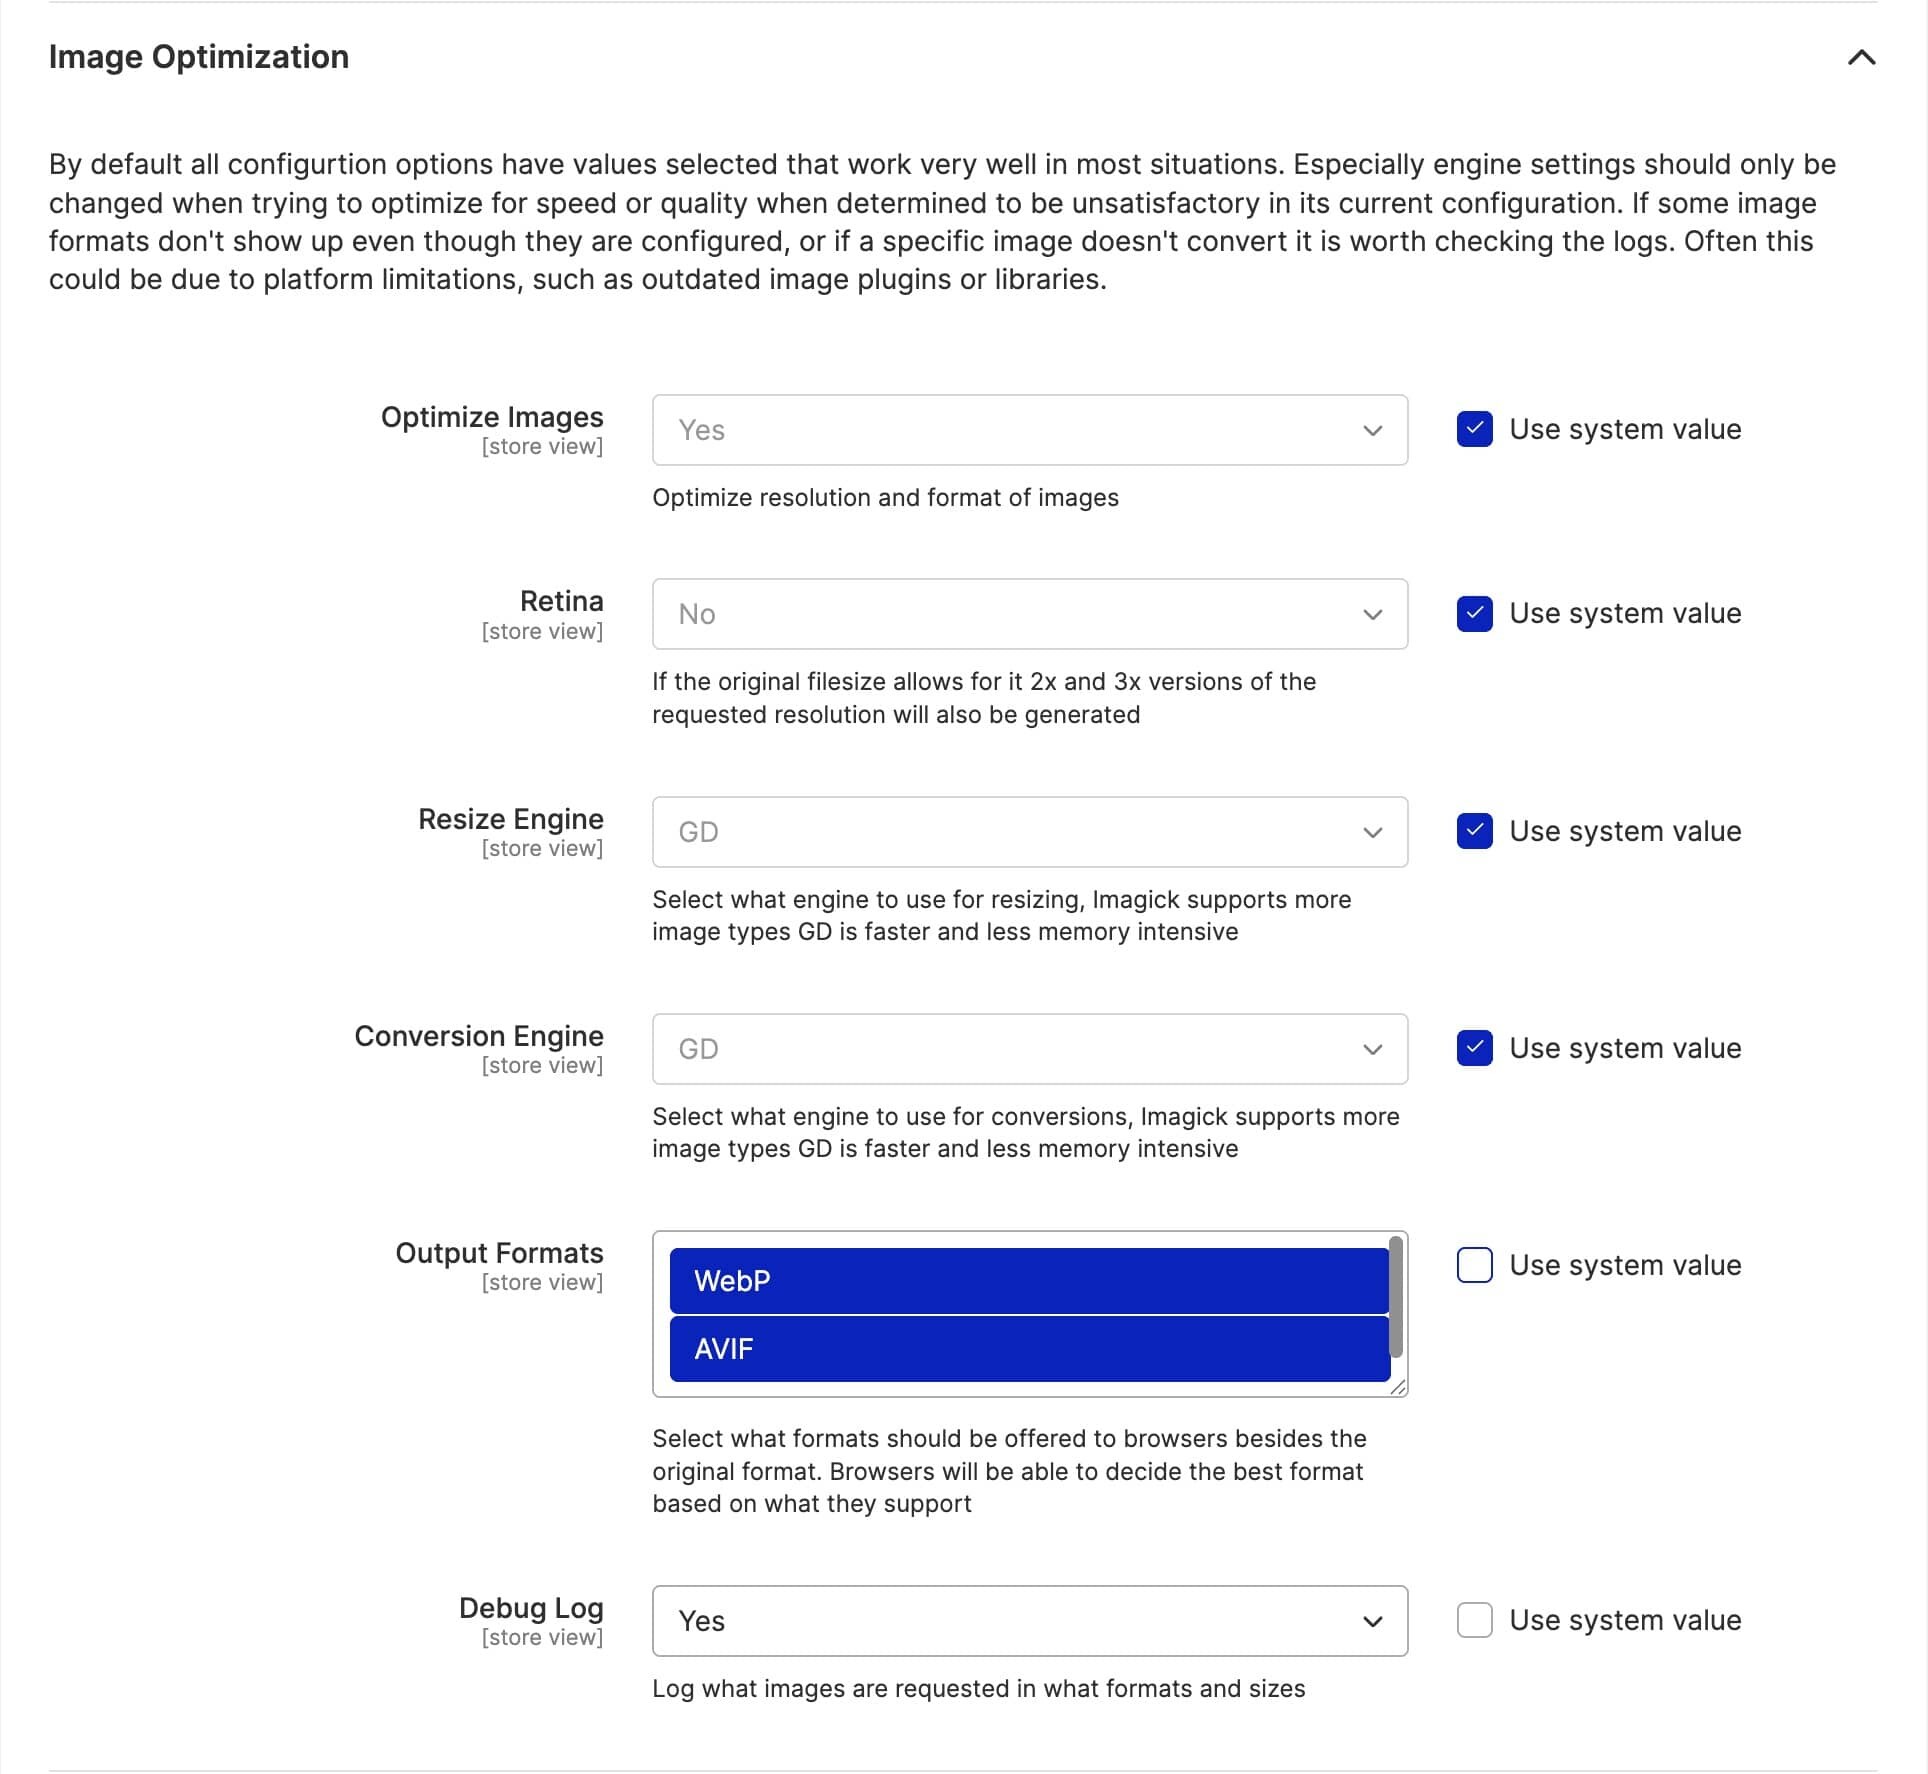1928x1774 pixels.
Task: Open the Debug Log Yes dropdown
Action: [1030, 1621]
